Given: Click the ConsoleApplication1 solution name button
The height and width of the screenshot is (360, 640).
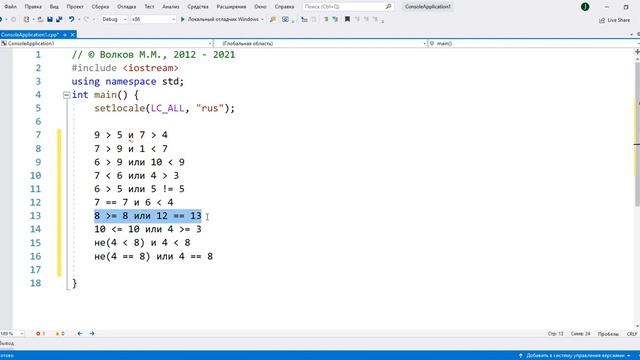Looking at the screenshot, I should tap(427, 7).
